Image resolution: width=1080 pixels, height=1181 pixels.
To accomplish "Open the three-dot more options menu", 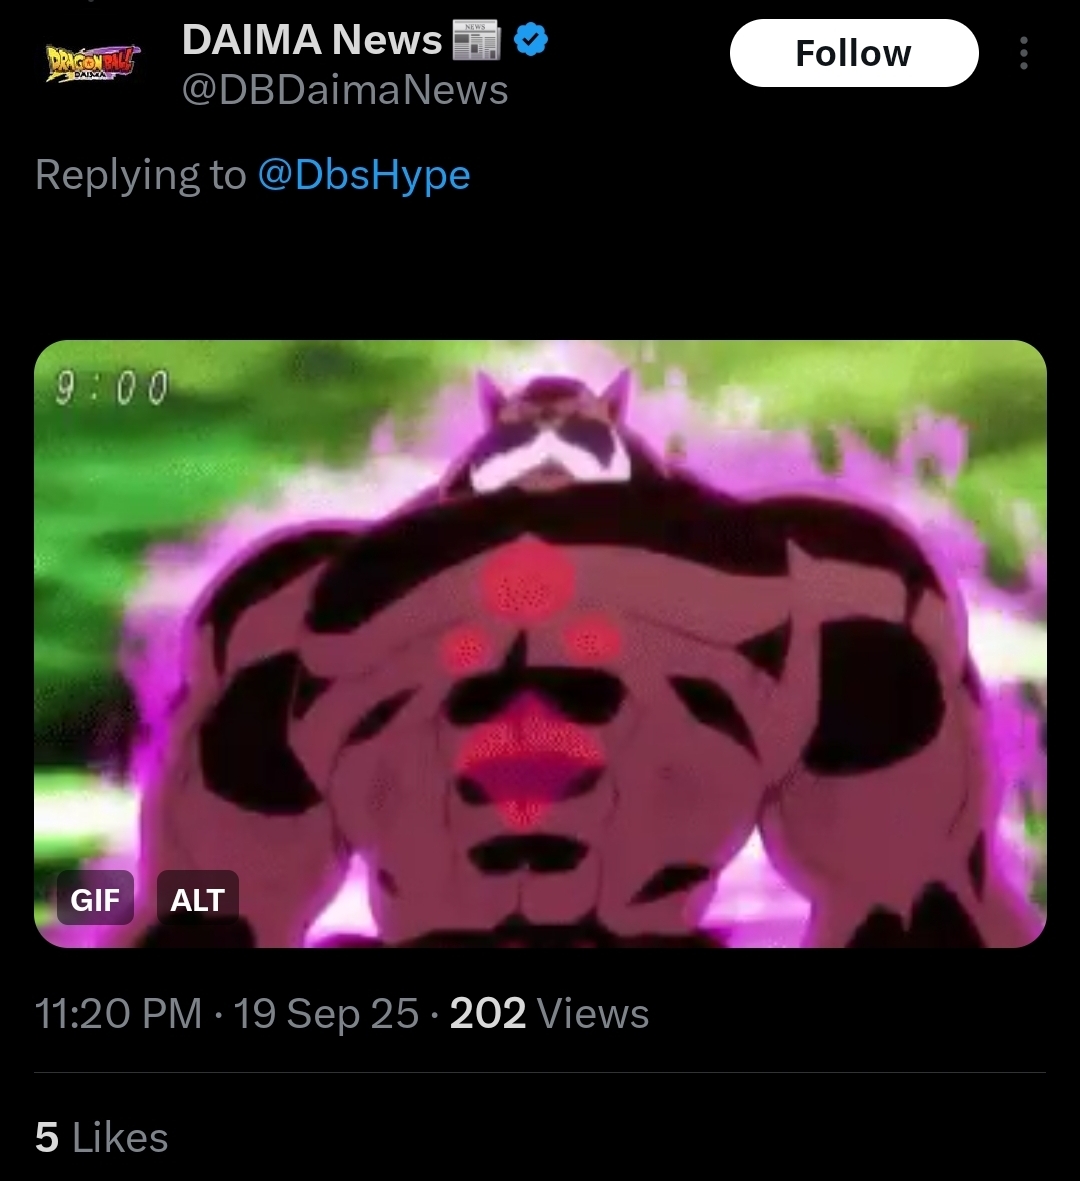I will tap(1023, 53).
